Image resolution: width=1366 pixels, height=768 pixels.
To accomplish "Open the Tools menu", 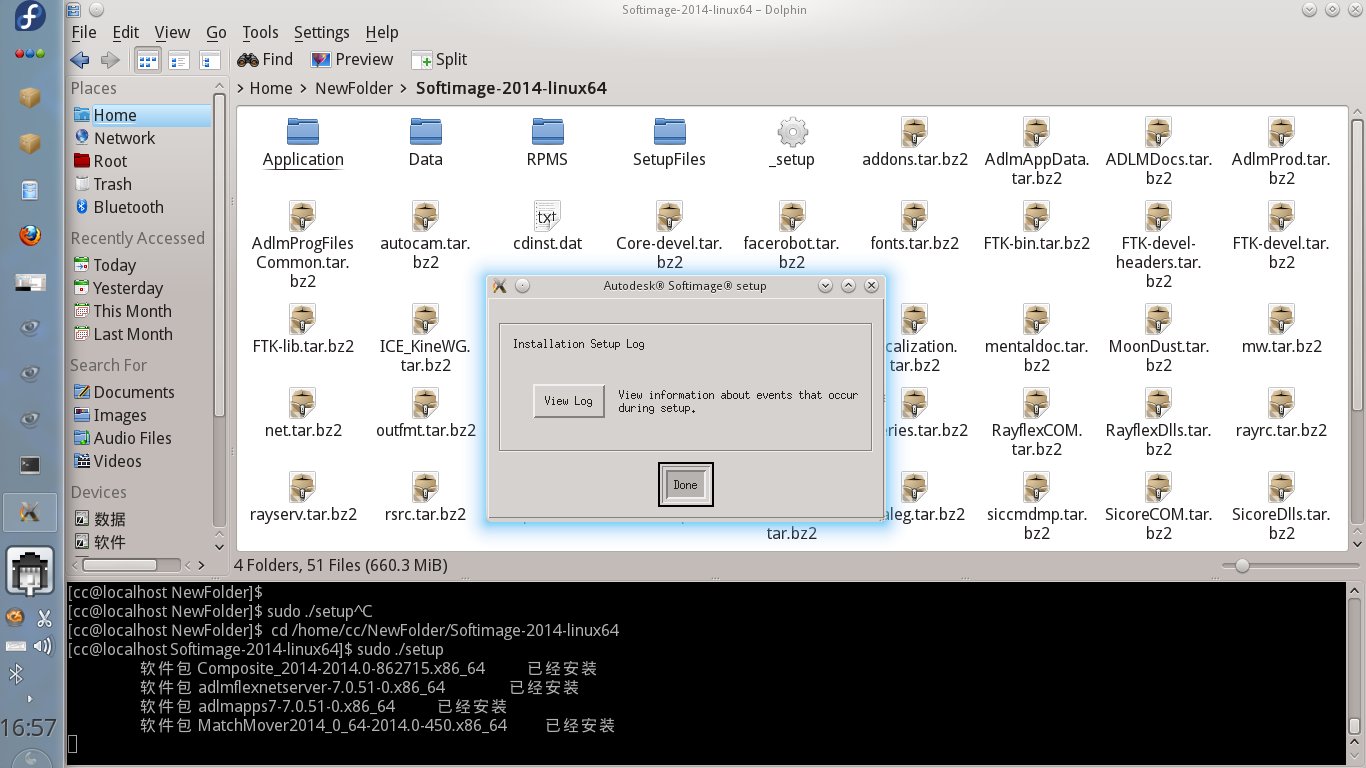I will [260, 32].
